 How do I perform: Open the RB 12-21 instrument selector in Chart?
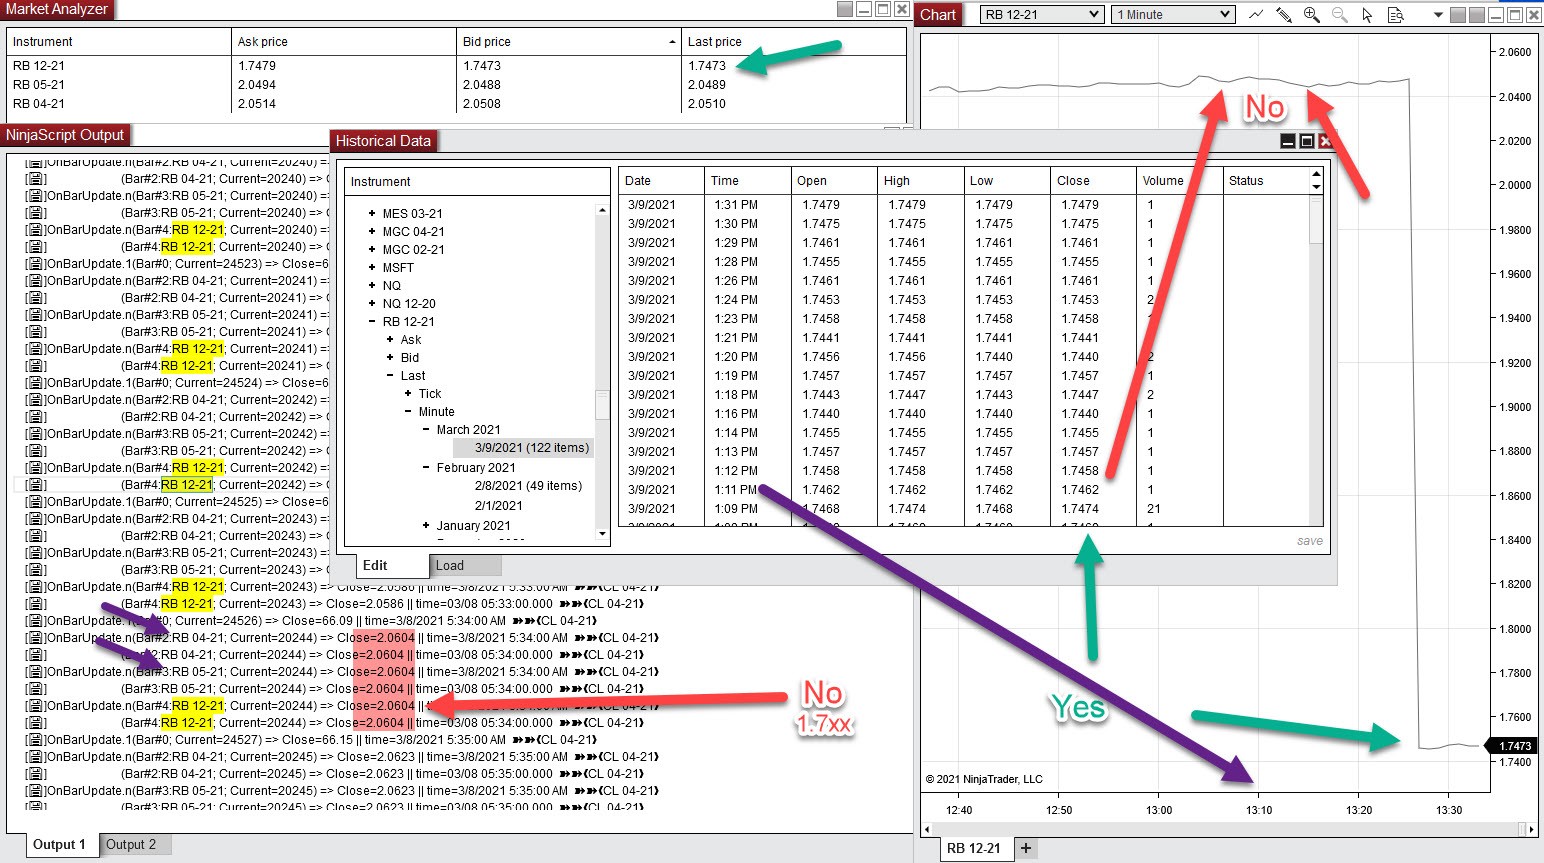tap(1042, 15)
